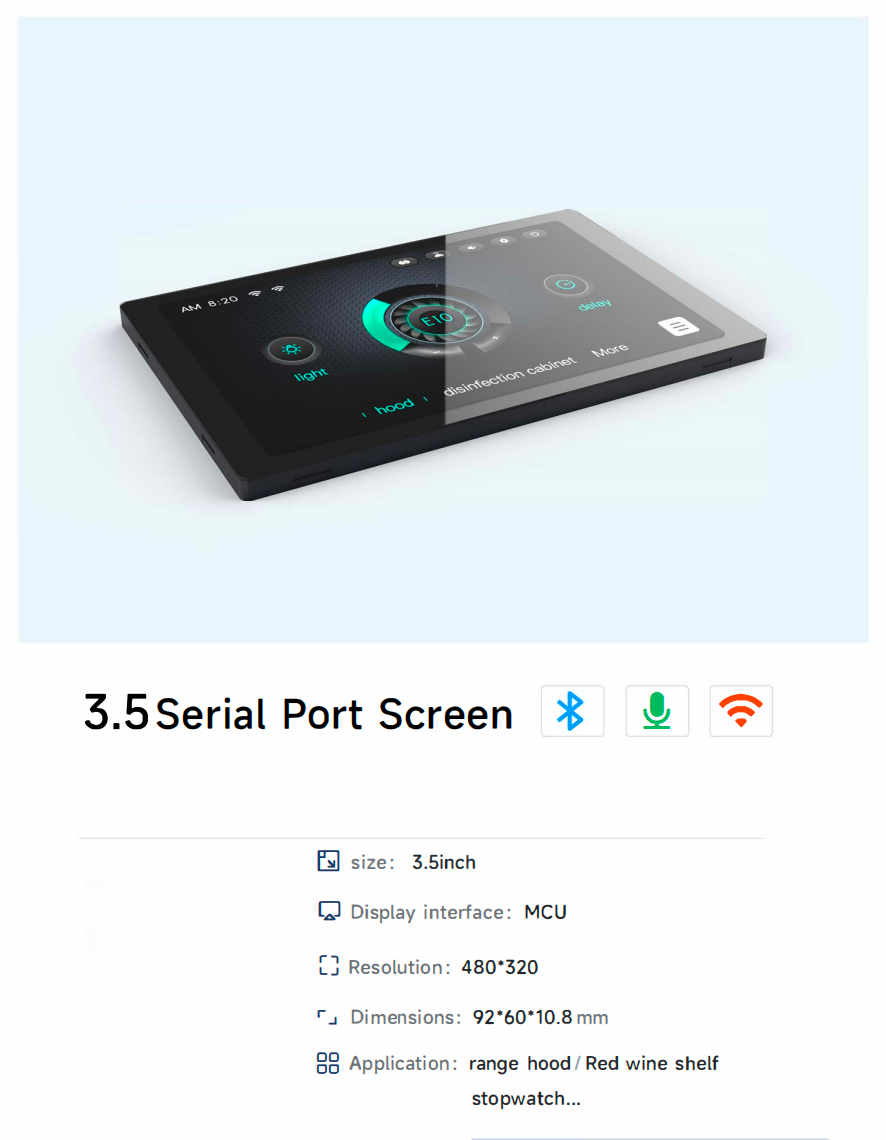Click the green microphone icon badge

click(657, 711)
